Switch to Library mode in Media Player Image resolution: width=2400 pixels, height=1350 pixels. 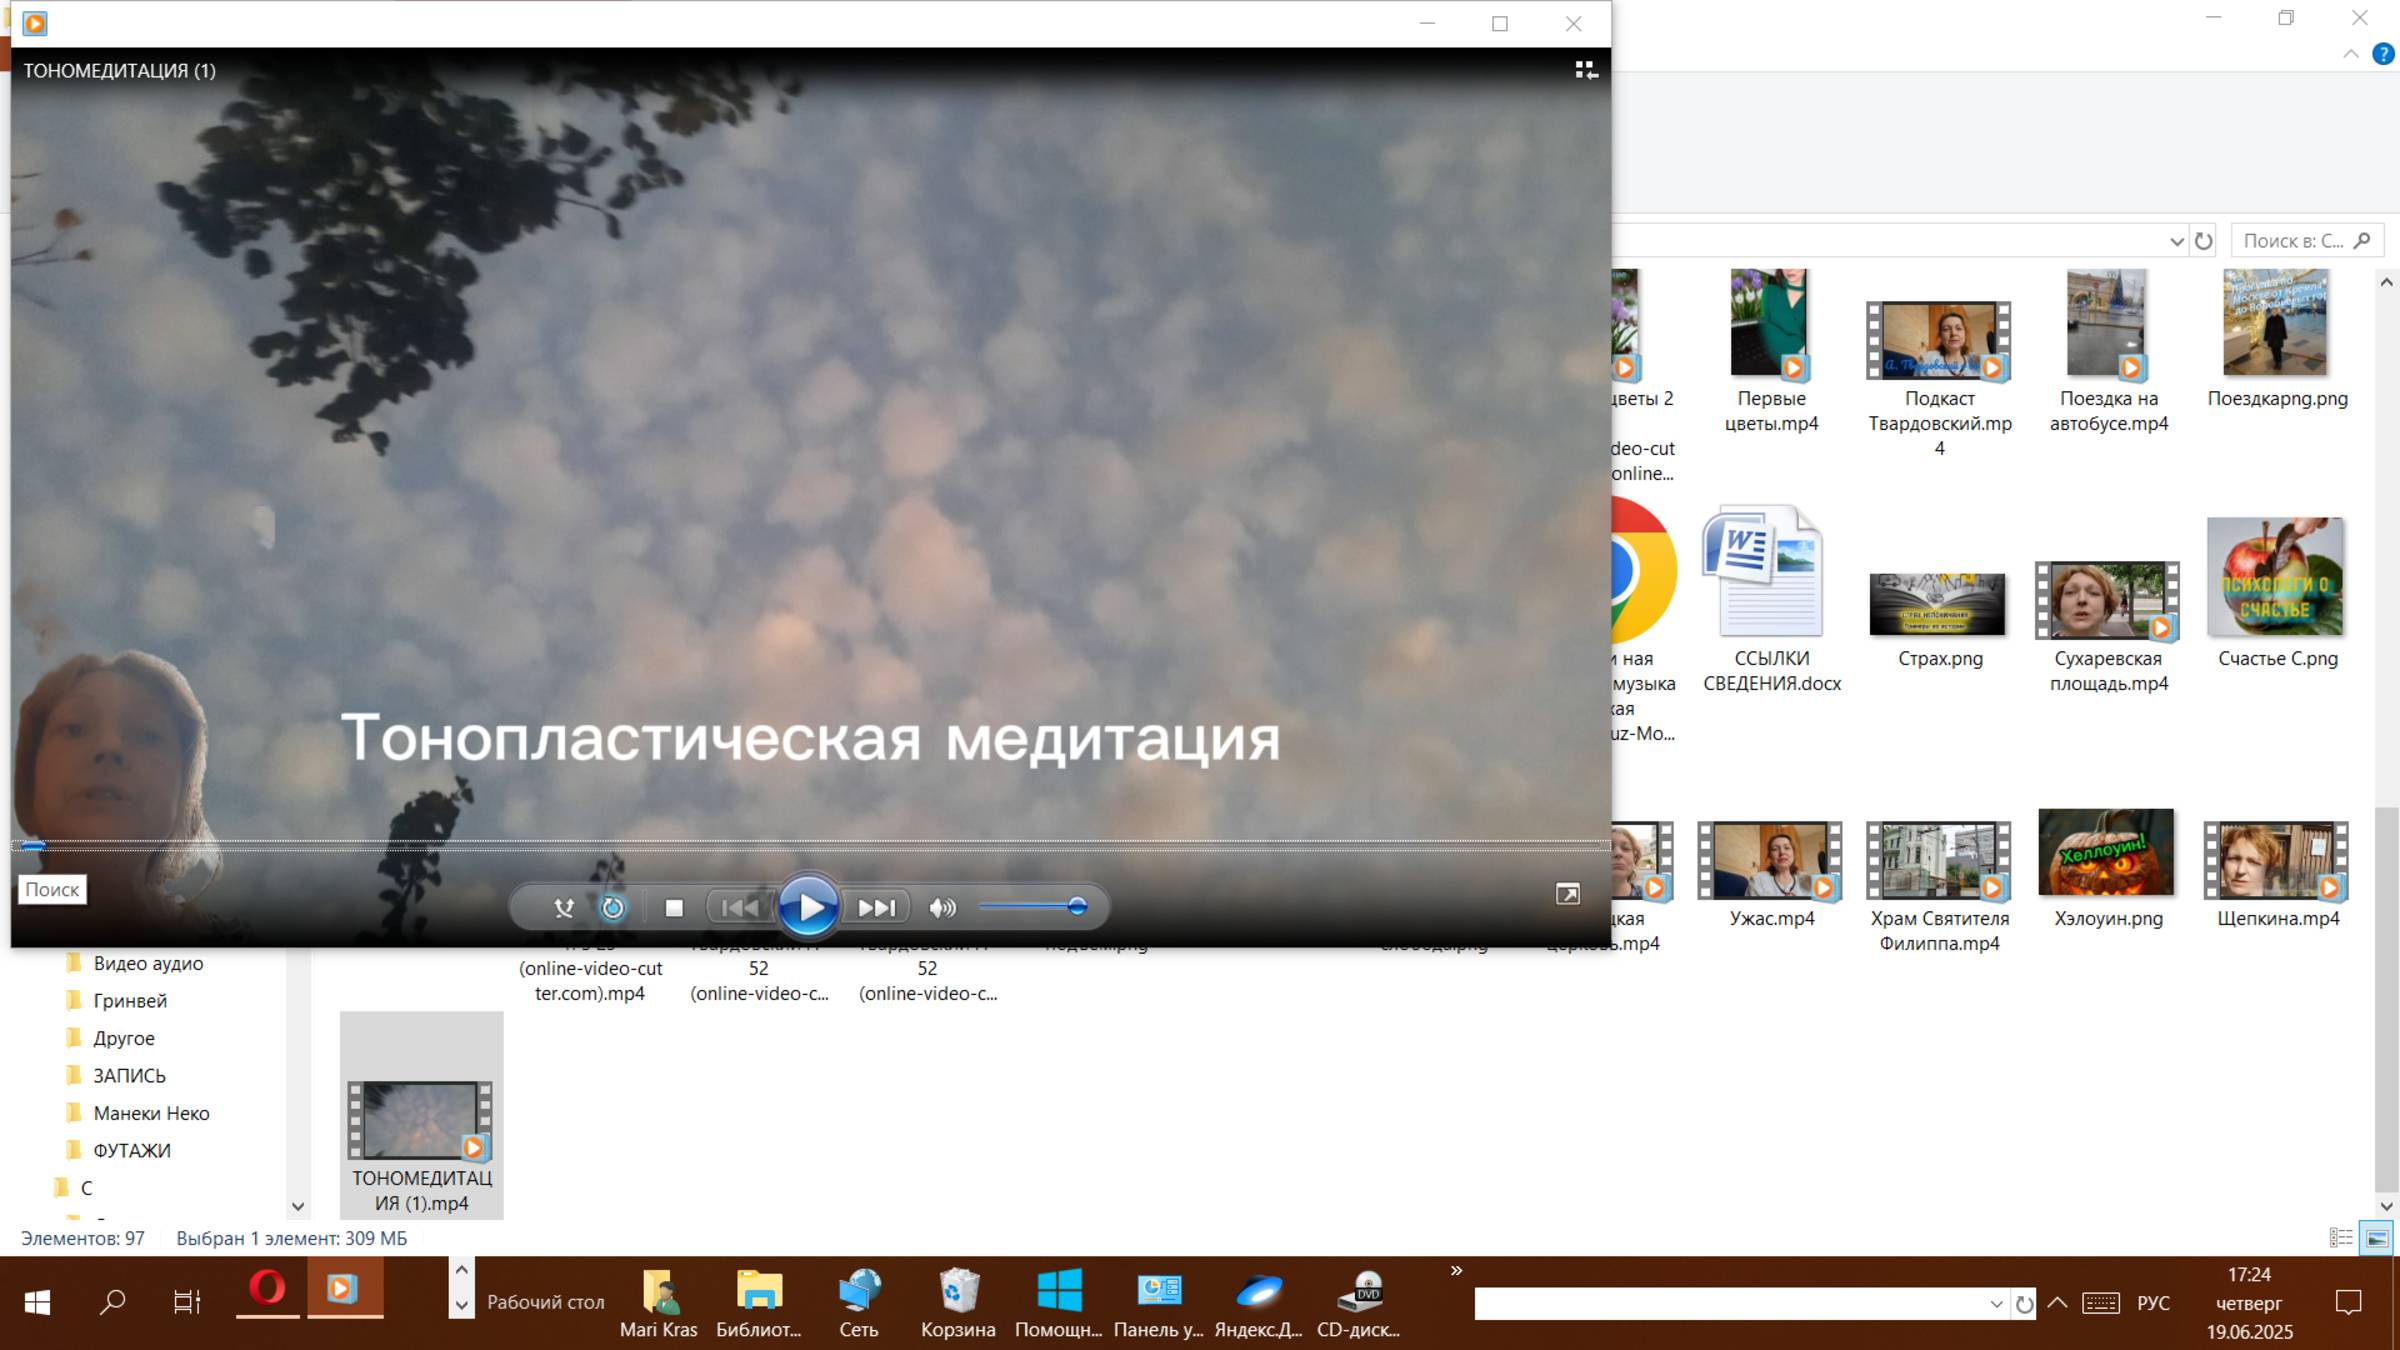1586,71
